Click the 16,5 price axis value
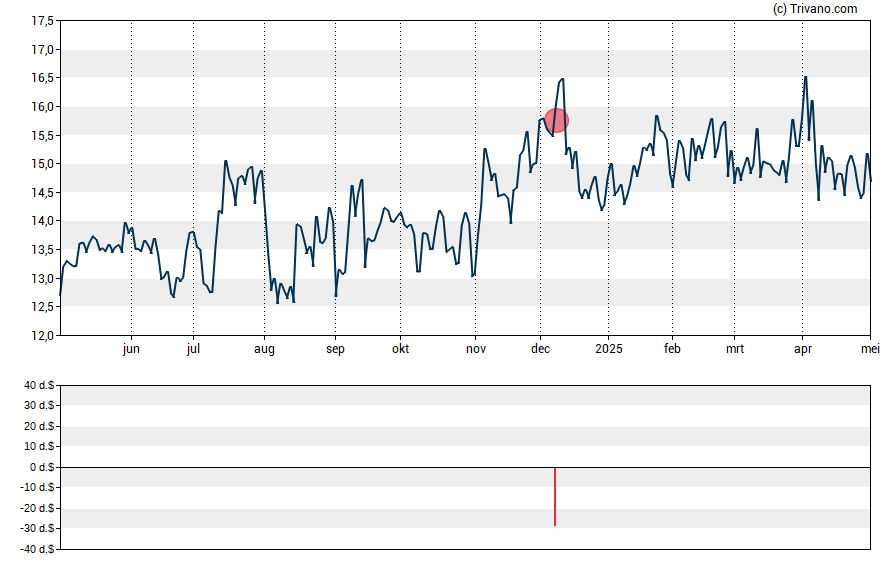The width and height of the screenshot is (888, 565). click(42, 78)
